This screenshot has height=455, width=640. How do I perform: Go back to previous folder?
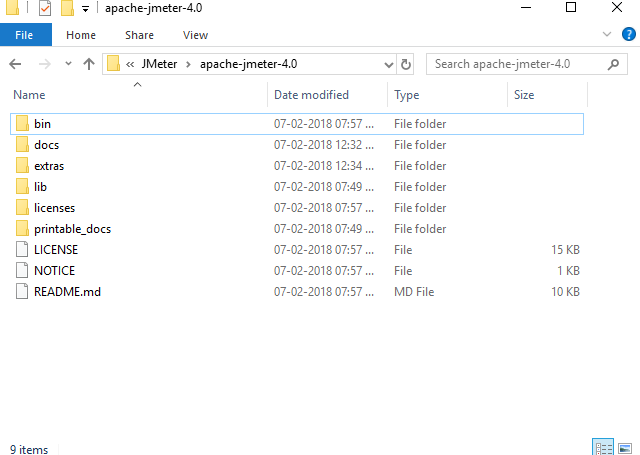[x=15, y=64]
